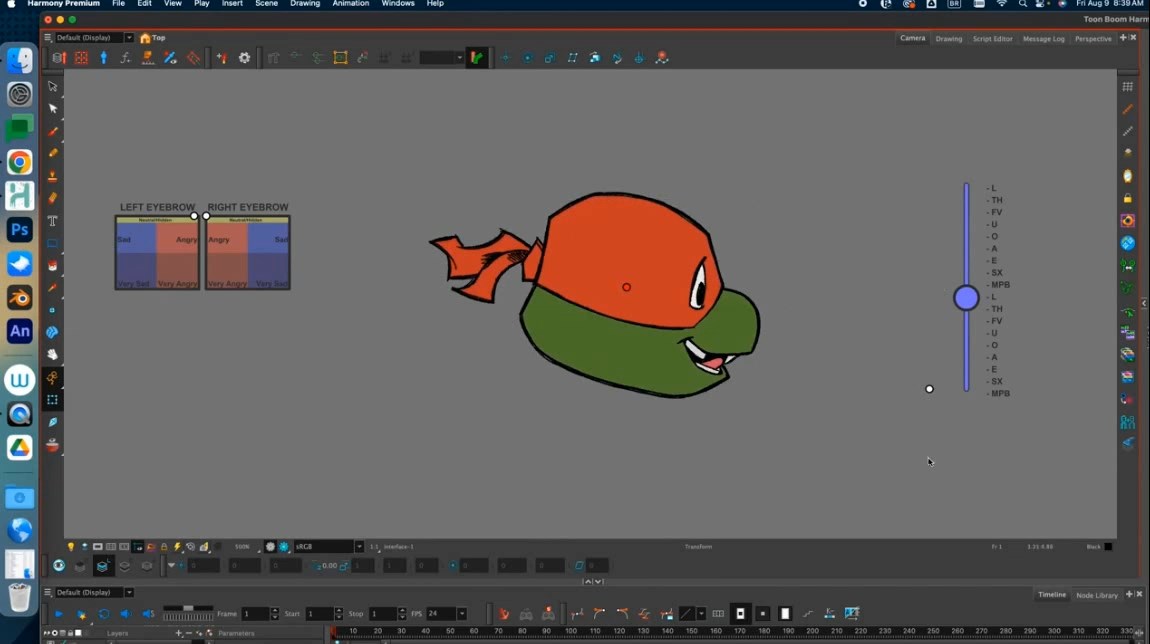This screenshot has width=1150, height=644.
Task: Click the green and red flags icon
Action: click(x=477, y=58)
